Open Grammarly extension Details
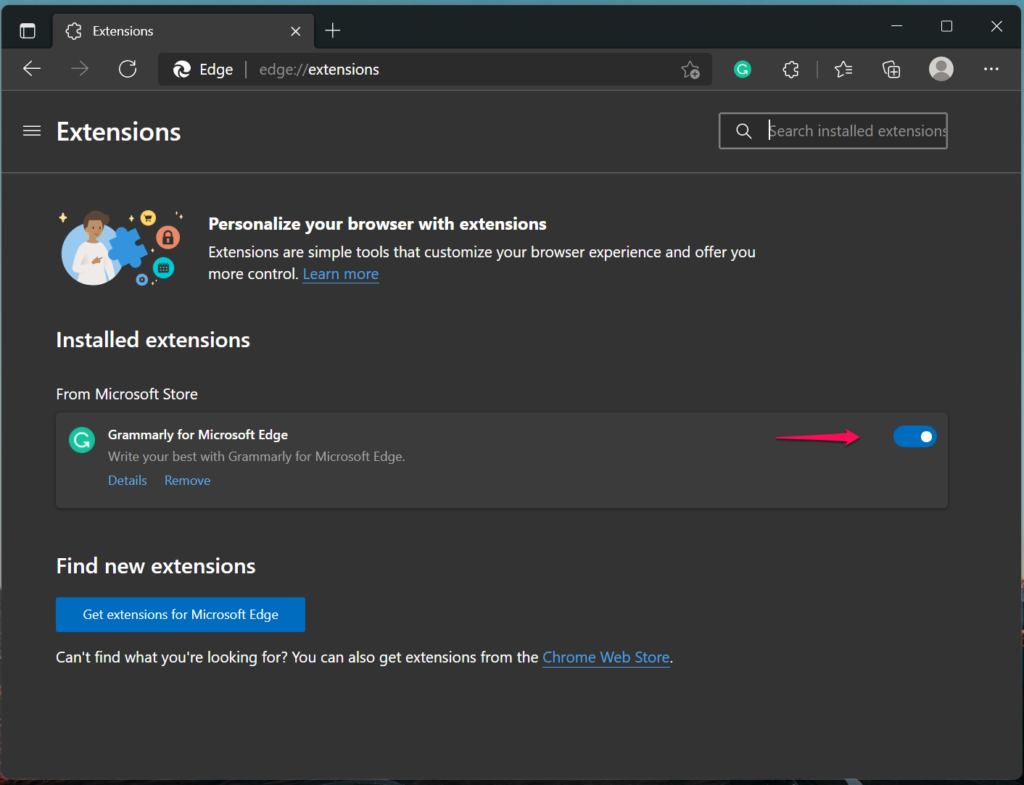This screenshot has width=1024, height=785. tap(127, 480)
